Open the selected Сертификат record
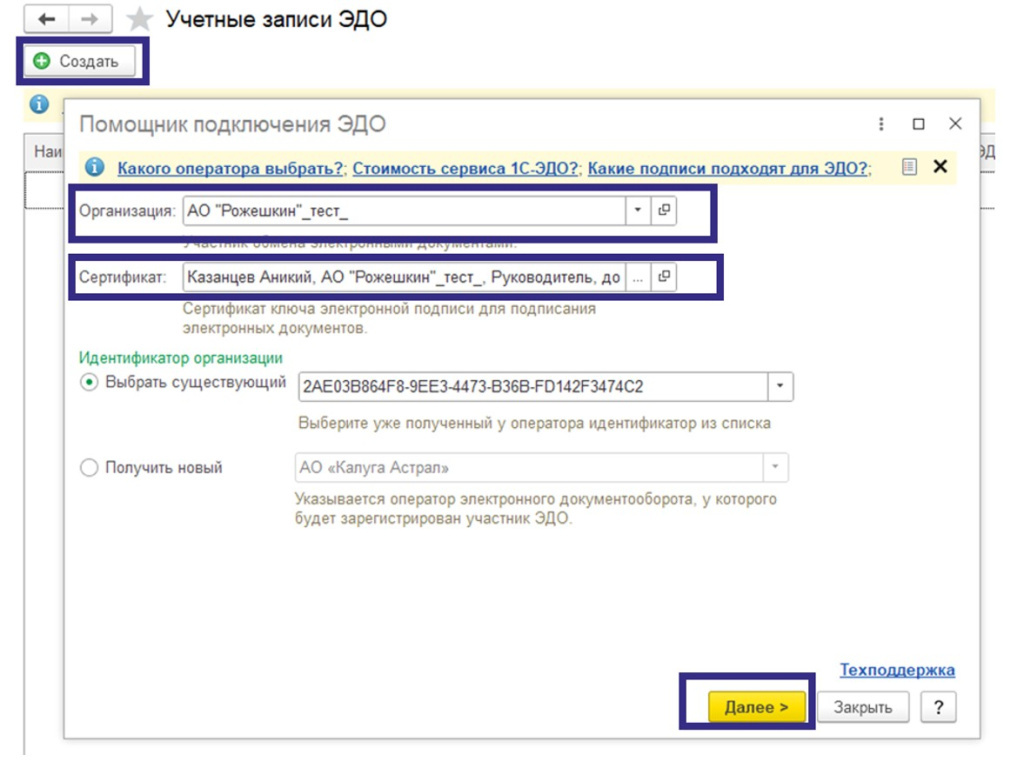This screenshot has width=1024, height=768. (x=664, y=278)
